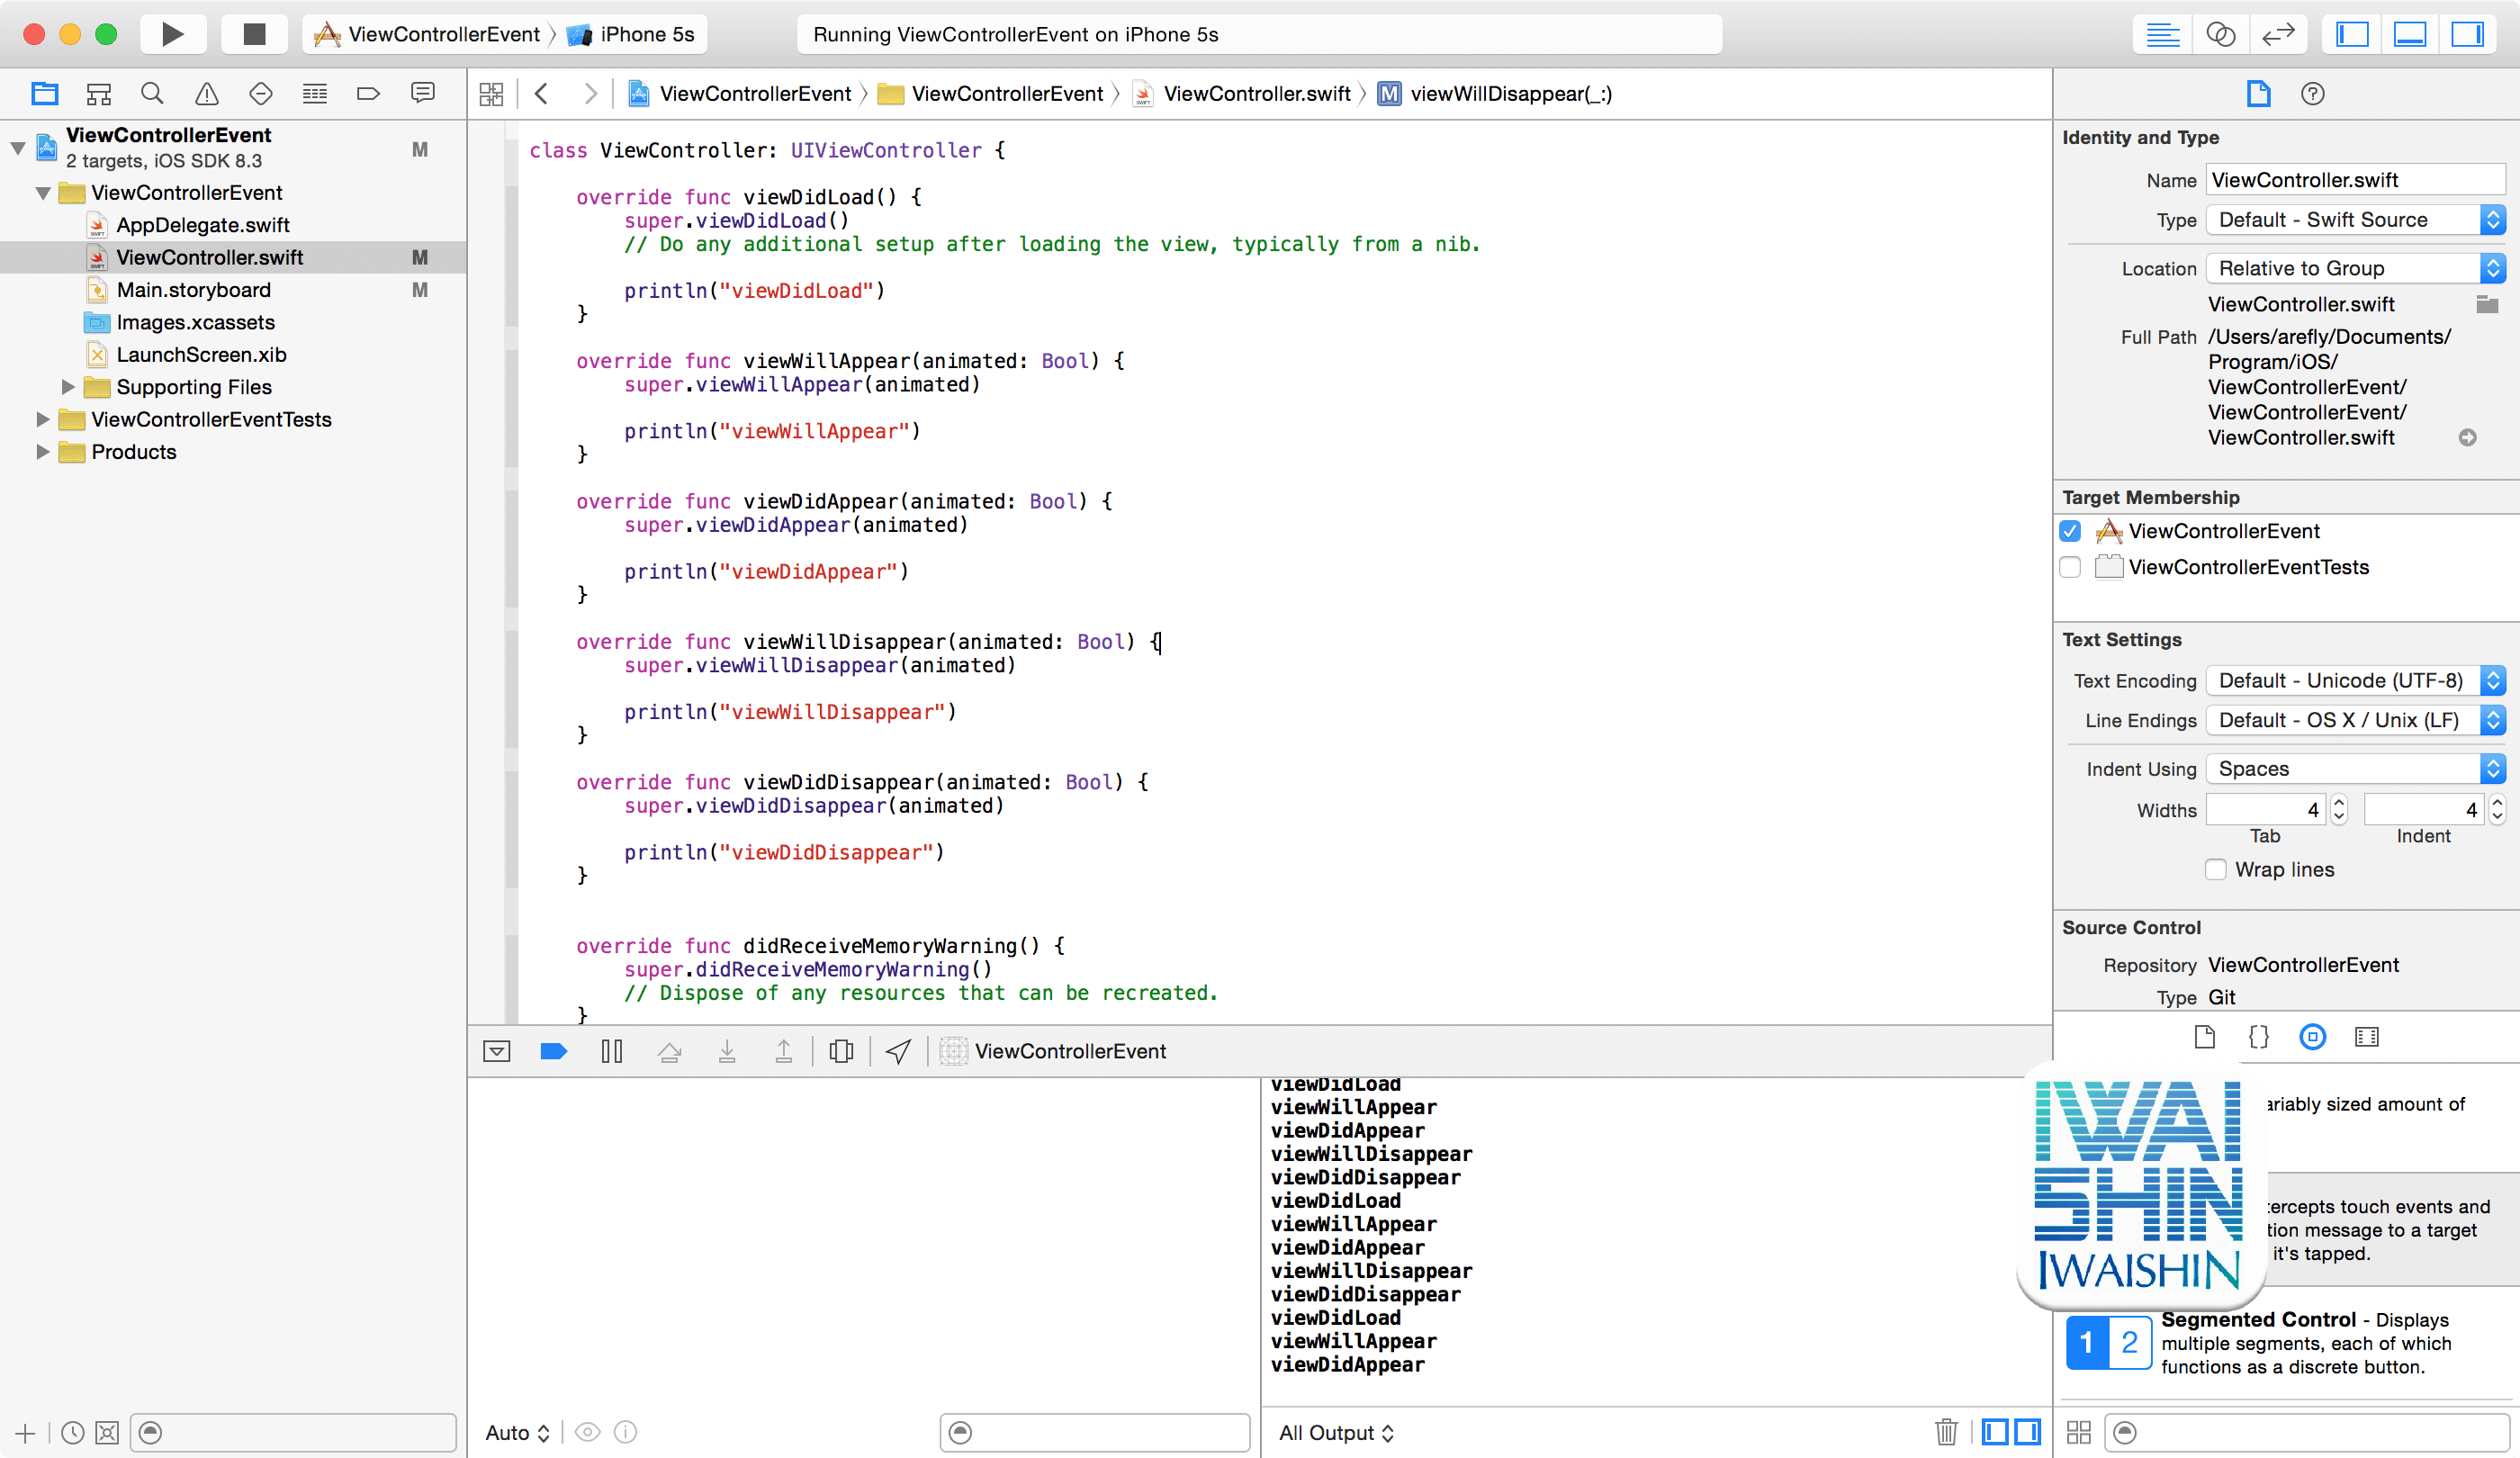Open LaunchScreen.xib file

coord(201,355)
